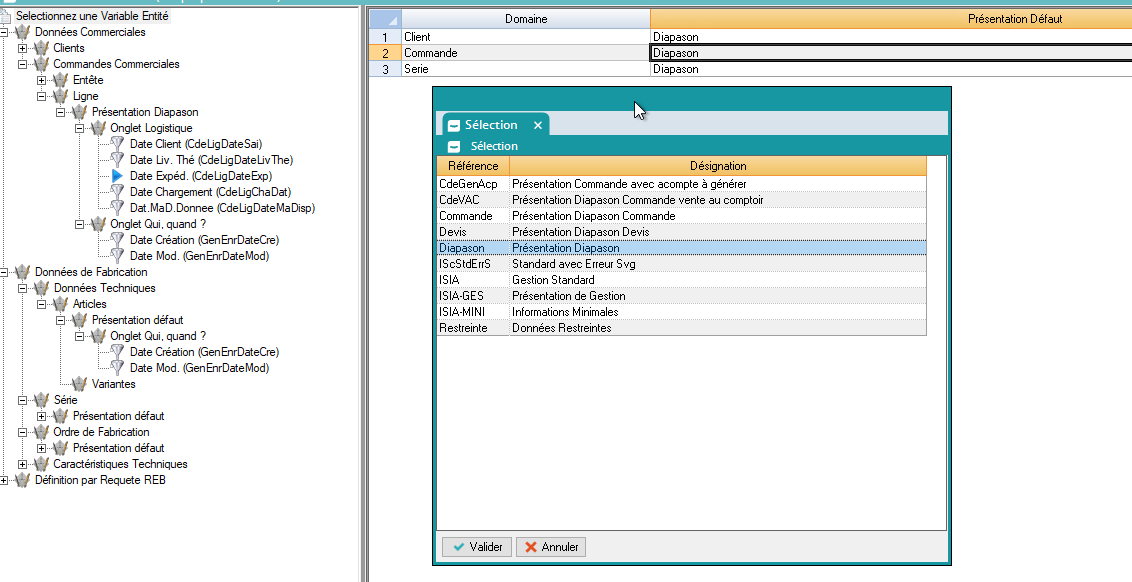This screenshot has height=582, width=1132.
Task: Click the Onglet Logistique node icon
Action: click(98, 128)
